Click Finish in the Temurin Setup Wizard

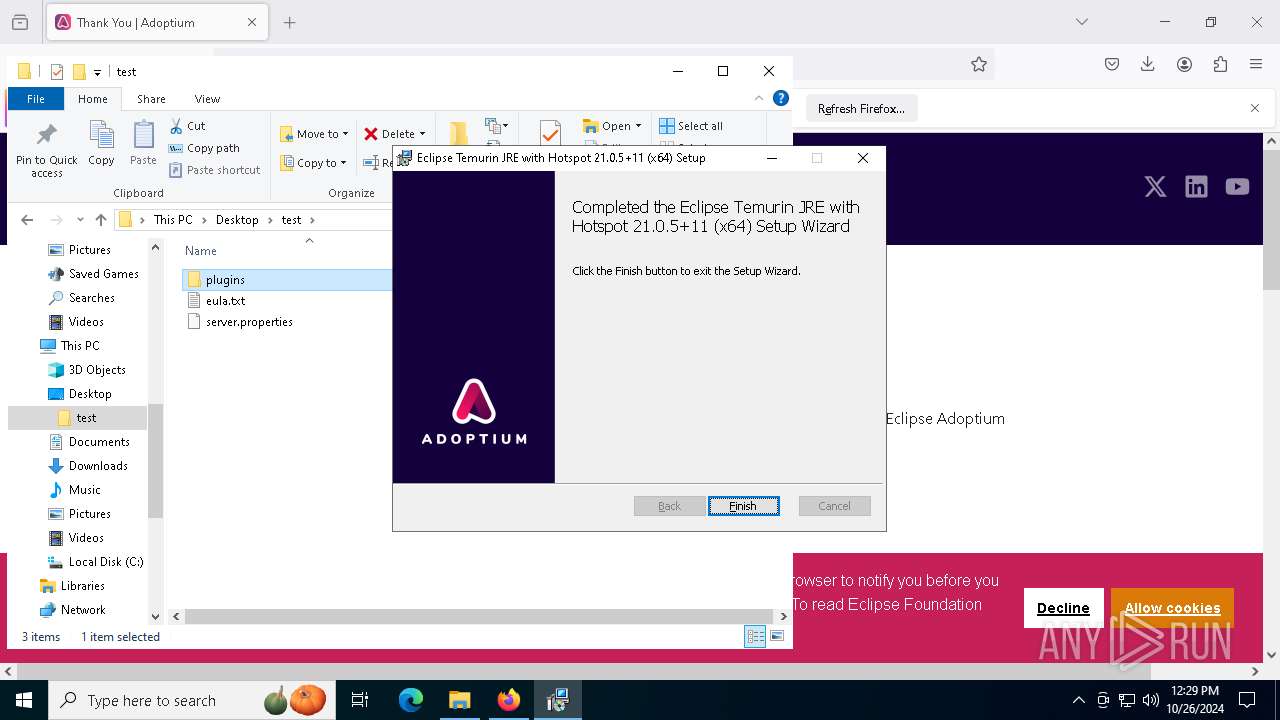pyautogui.click(x=743, y=506)
